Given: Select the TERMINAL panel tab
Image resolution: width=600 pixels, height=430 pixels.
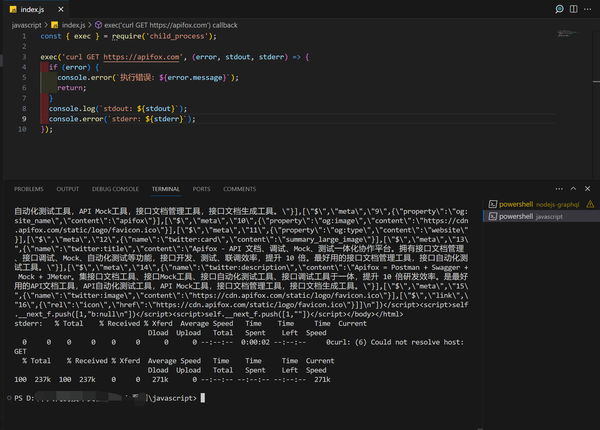Looking at the screenshot, I should pyautogui.click(x=166, y=188).
